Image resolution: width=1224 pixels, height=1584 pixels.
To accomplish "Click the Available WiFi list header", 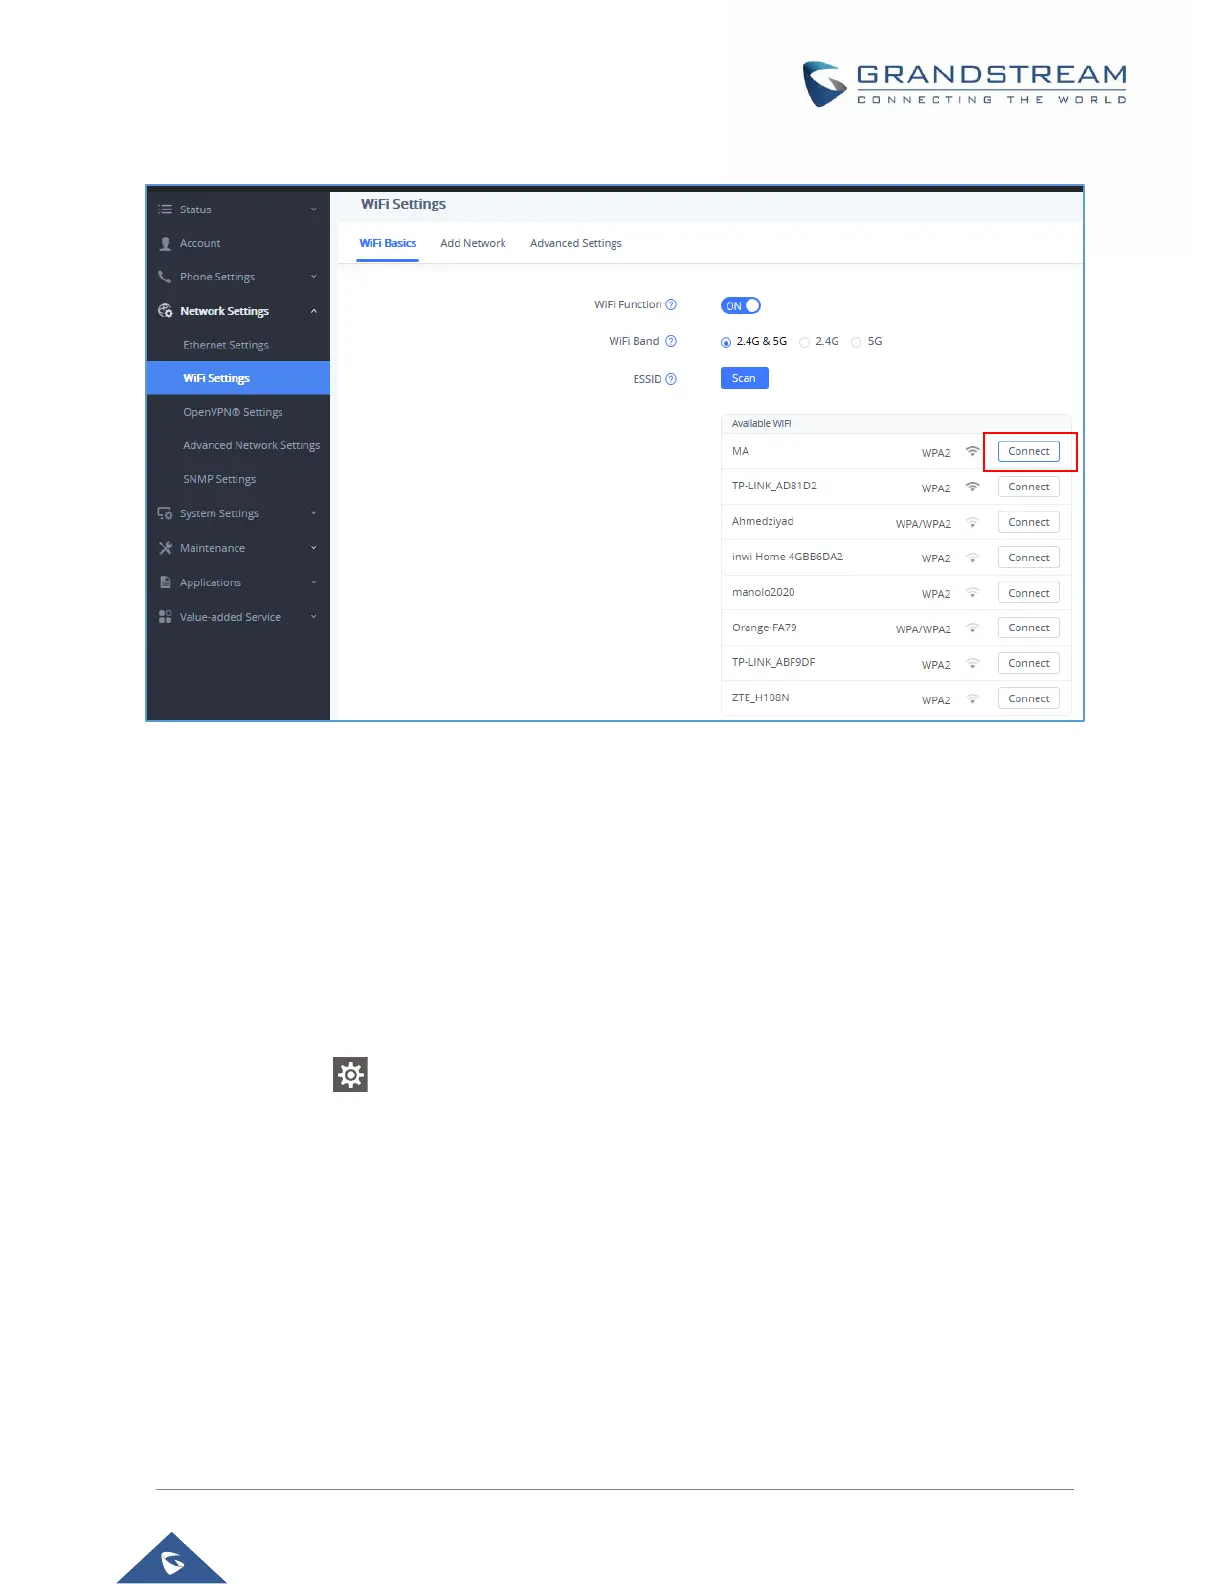I will click(896, 424).
